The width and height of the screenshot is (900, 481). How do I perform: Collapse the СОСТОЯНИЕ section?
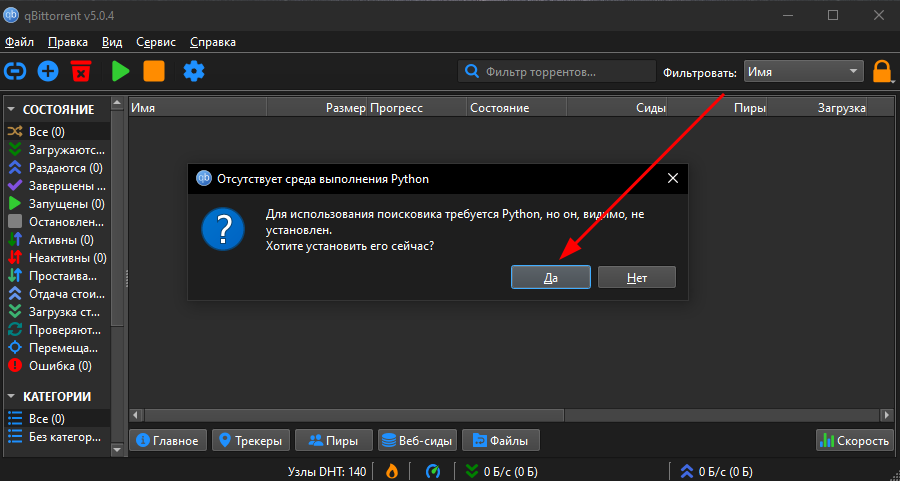[x=11, y=110]
